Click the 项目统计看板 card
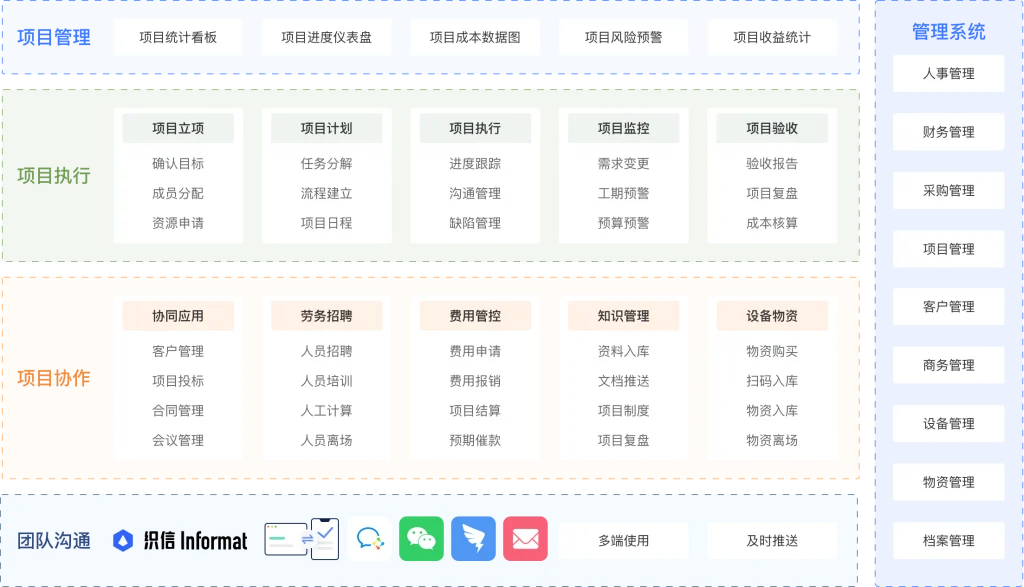The image size is (1024, 587). pyautogui.click(x=178, y=36)
